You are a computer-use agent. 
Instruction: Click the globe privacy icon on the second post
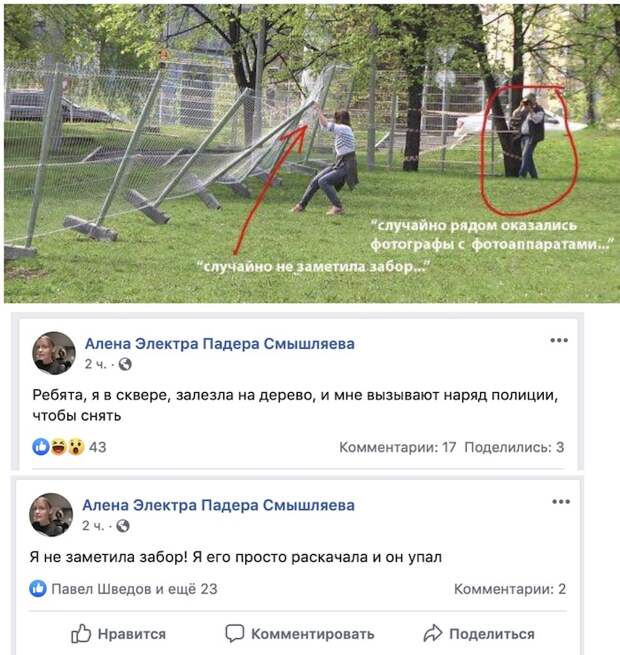click(122, 526)
